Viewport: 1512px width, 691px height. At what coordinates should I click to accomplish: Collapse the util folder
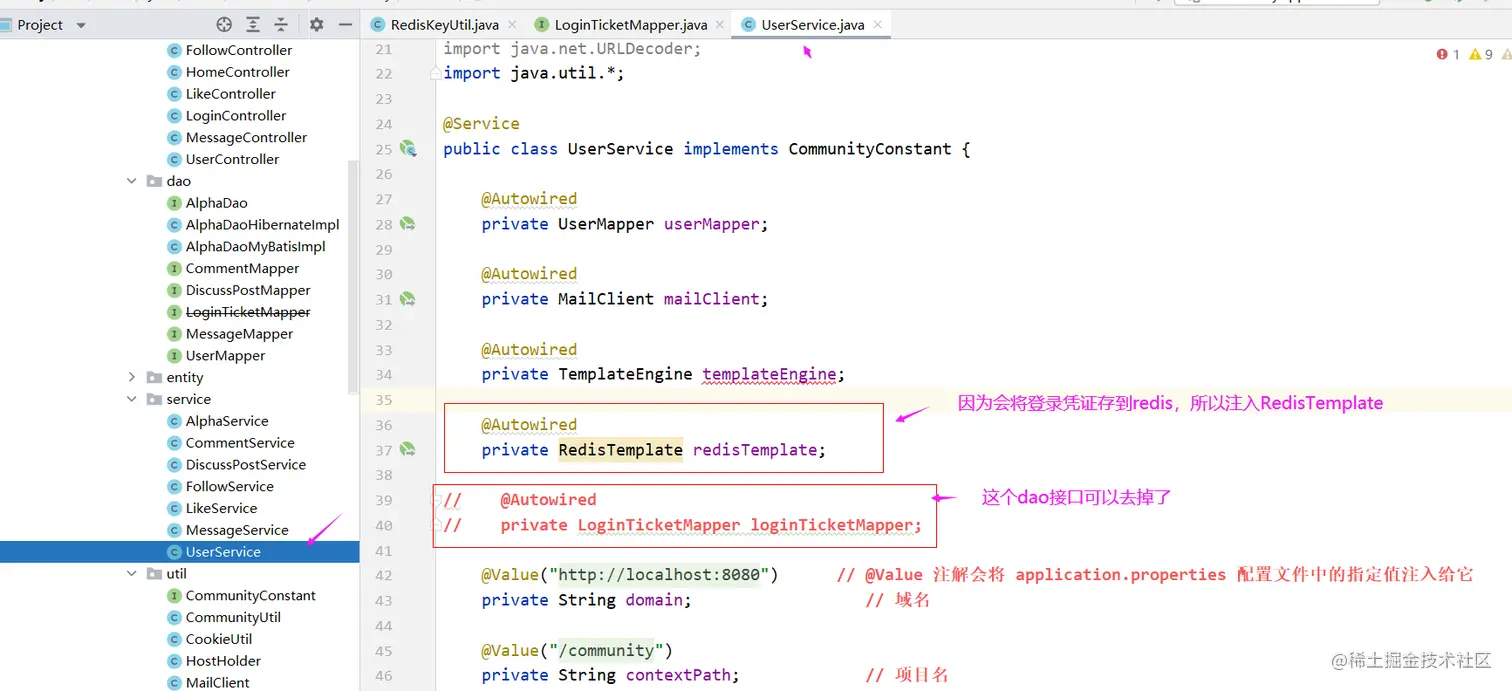click(132, 574)
